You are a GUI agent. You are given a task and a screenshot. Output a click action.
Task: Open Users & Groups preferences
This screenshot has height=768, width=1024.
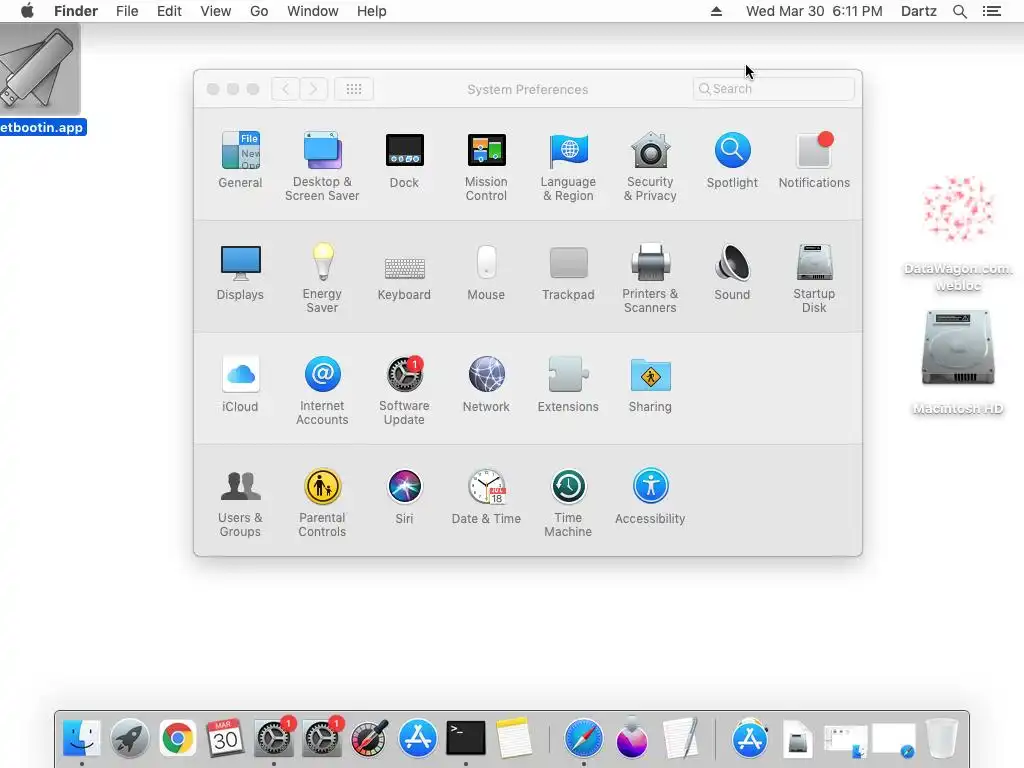[240, 503]
